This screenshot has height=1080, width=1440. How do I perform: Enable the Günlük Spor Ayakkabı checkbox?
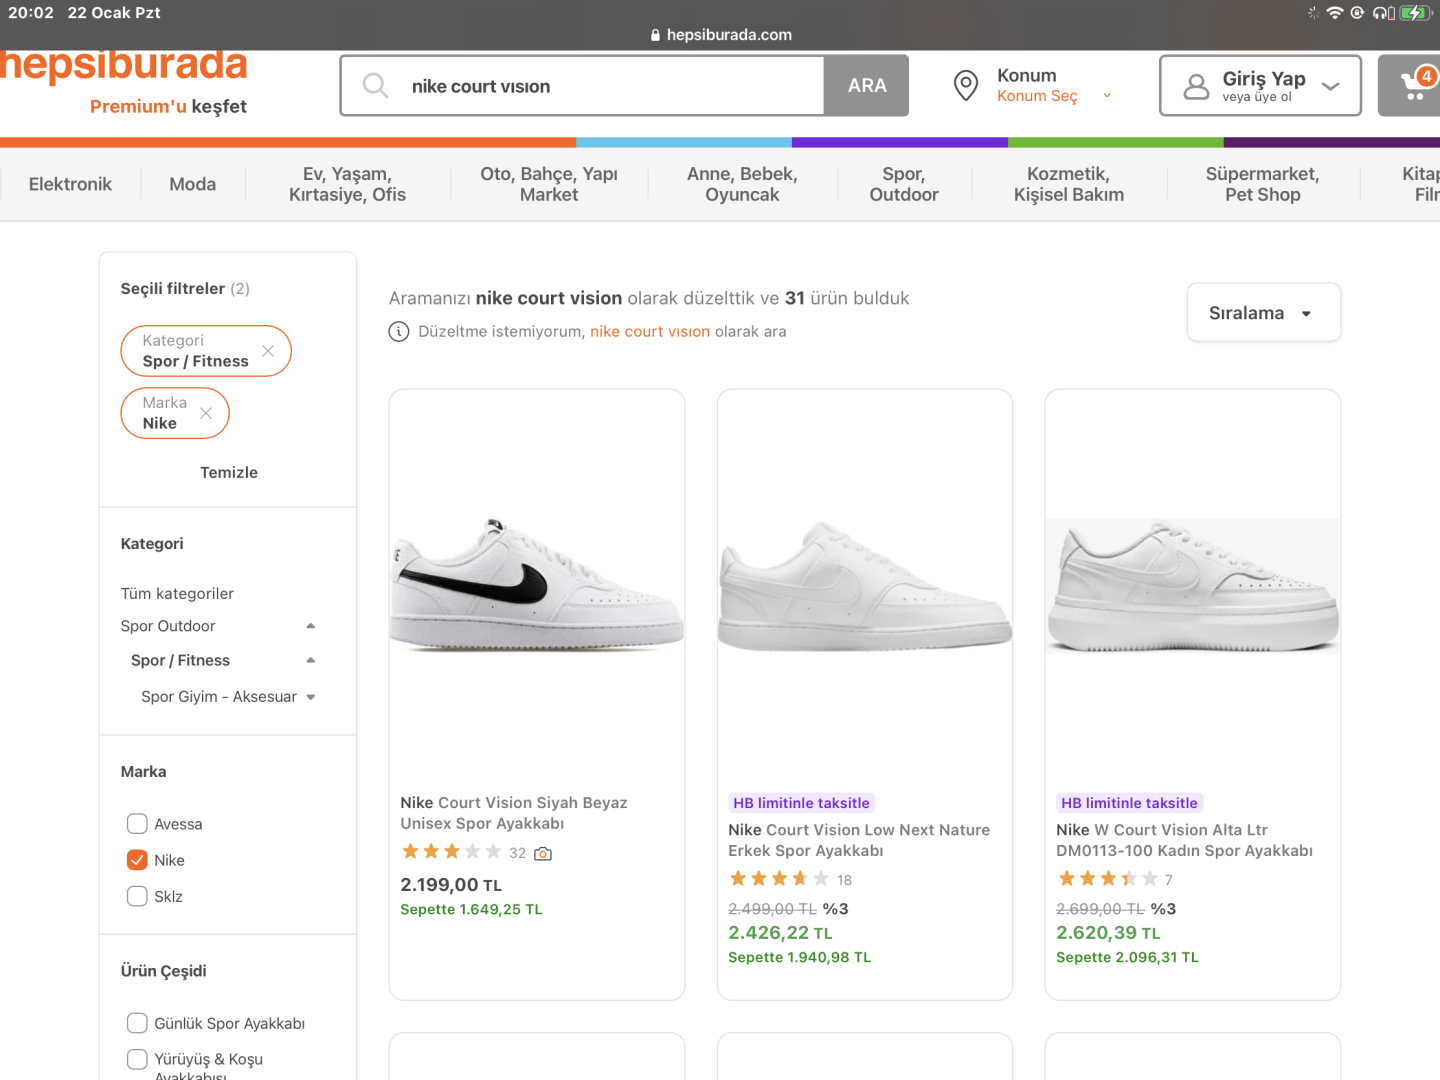(x=137, y=1023)
